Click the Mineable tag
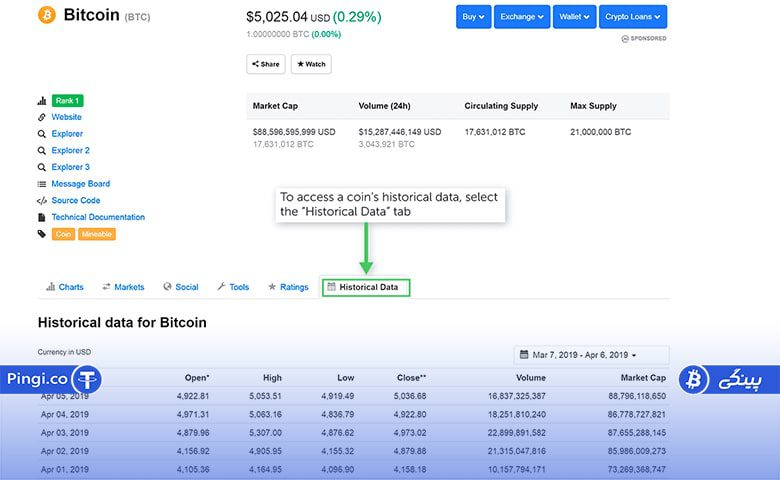Viewport: 780px width, 480px height. (97, 234)
